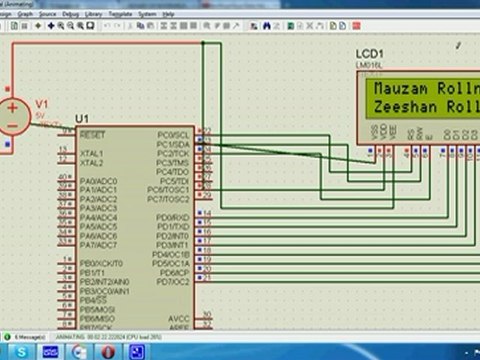Viewport: 480px width, 360px height.
Task: Click the PD7/OC2 pin label
Action: tap(173, 282)
